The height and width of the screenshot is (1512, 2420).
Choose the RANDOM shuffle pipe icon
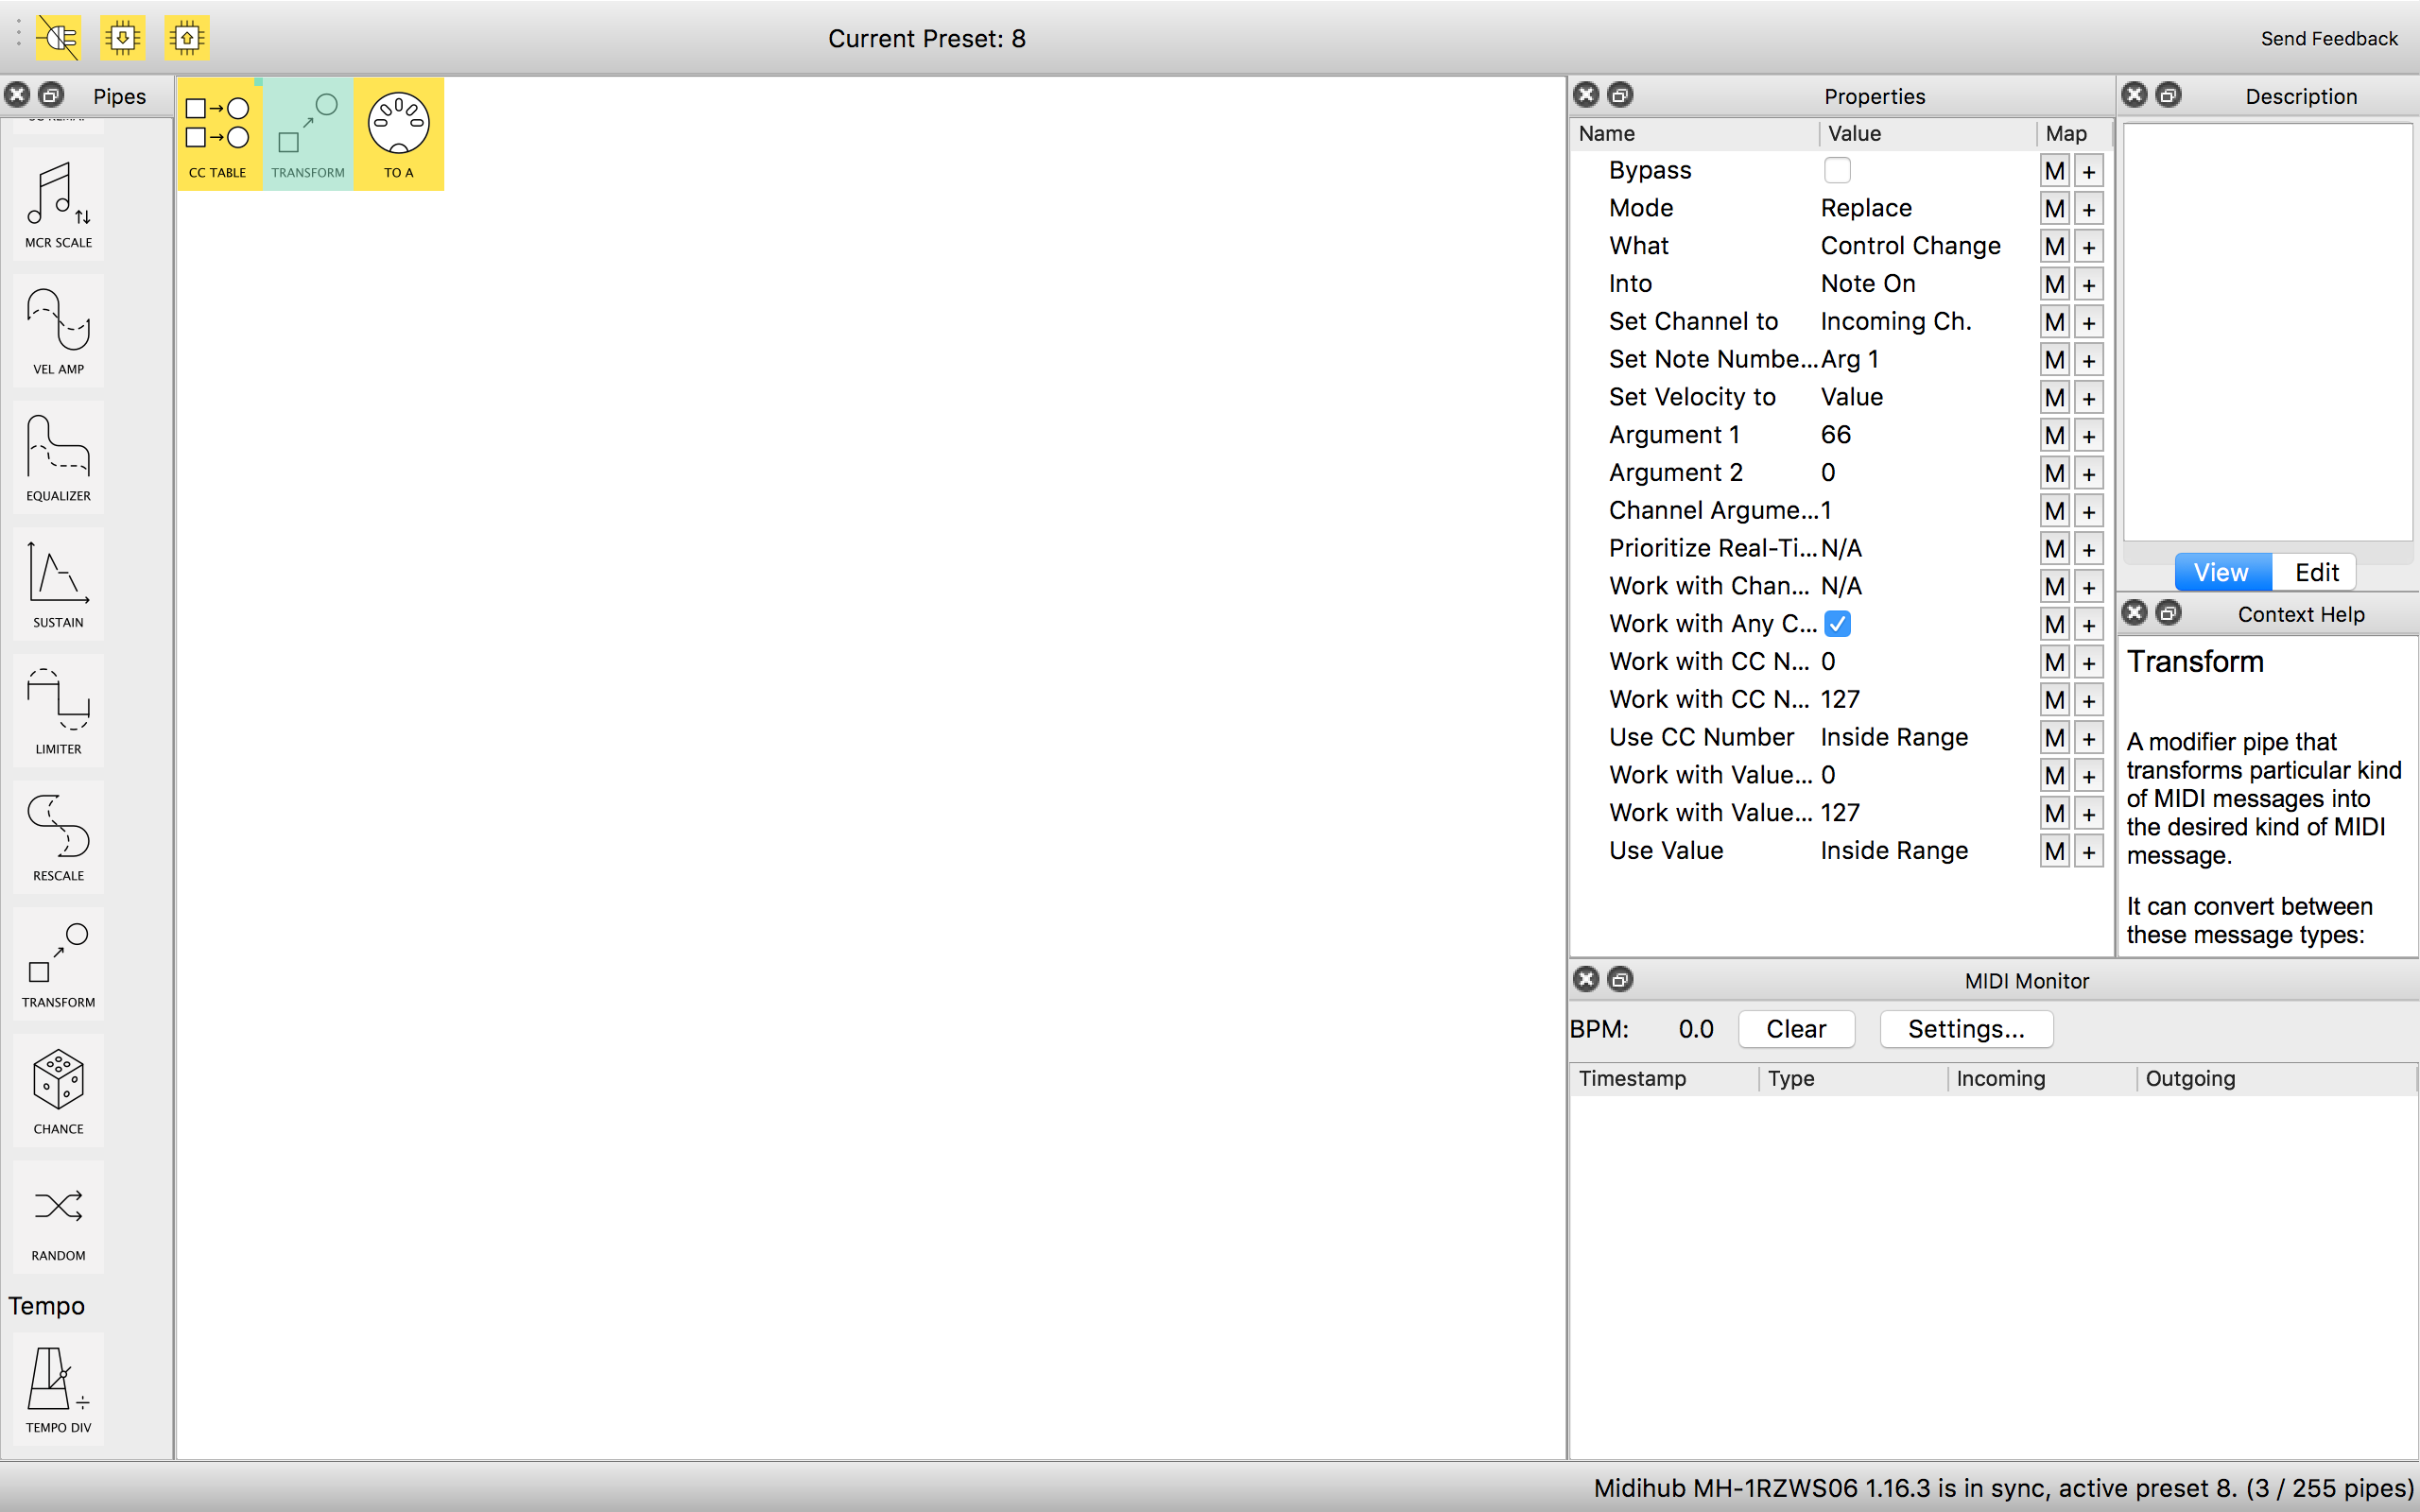58,1216
